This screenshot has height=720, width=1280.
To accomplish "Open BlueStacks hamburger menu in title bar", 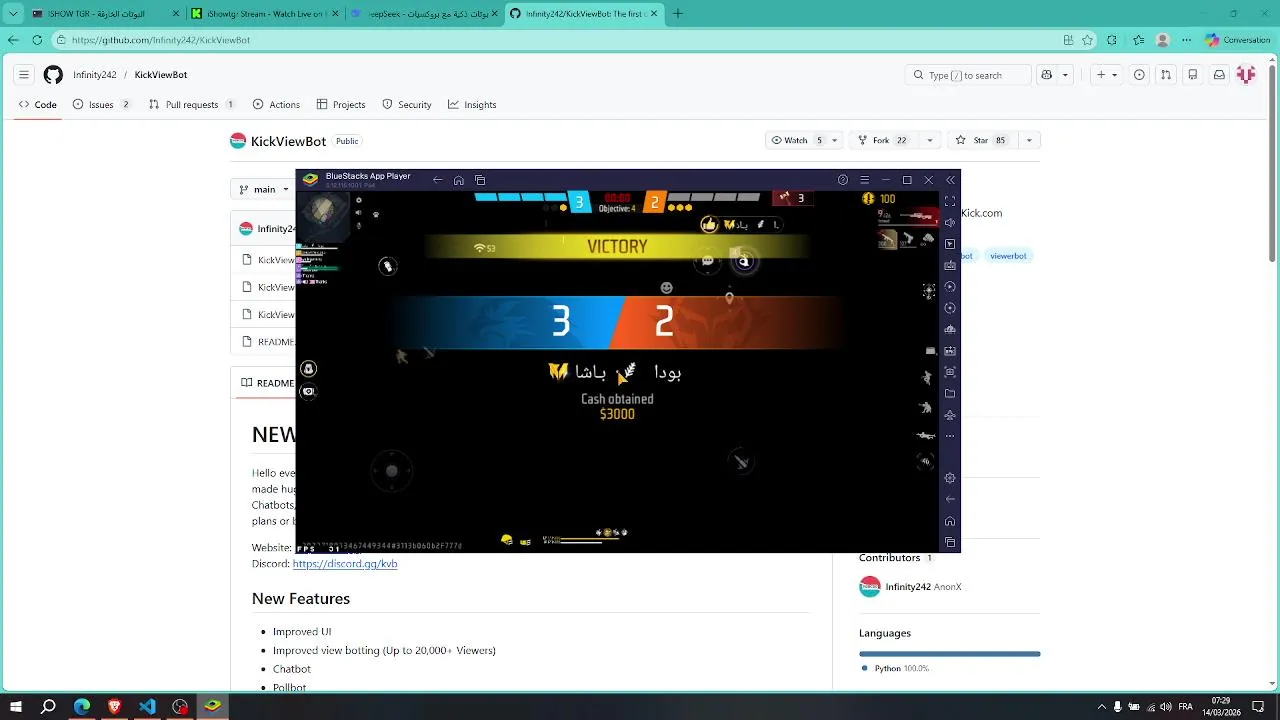I will (864, 180).
